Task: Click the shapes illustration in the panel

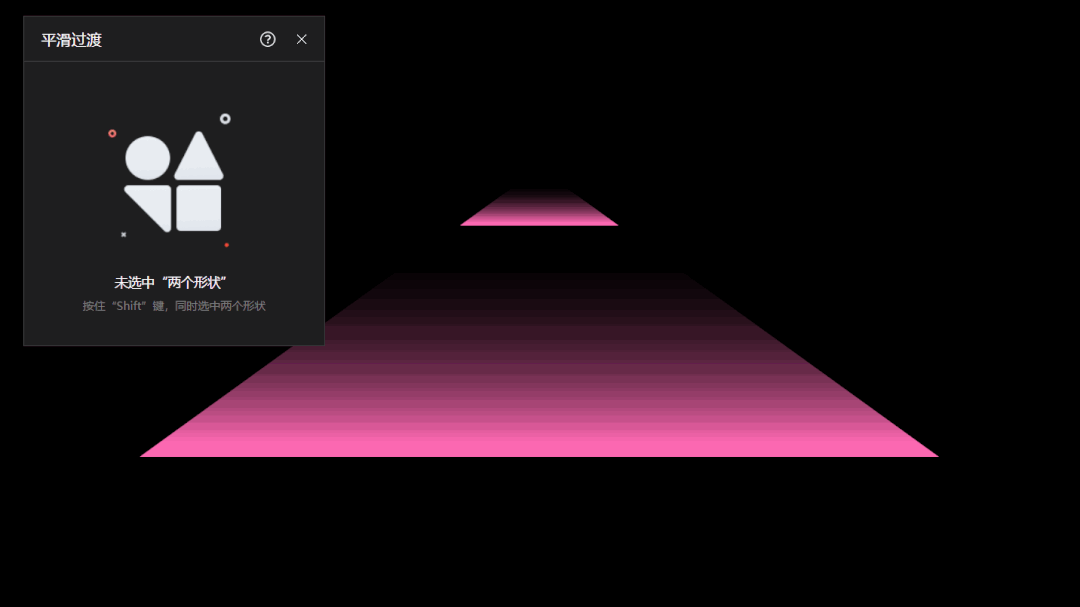Action: click(x=171, y=181)
